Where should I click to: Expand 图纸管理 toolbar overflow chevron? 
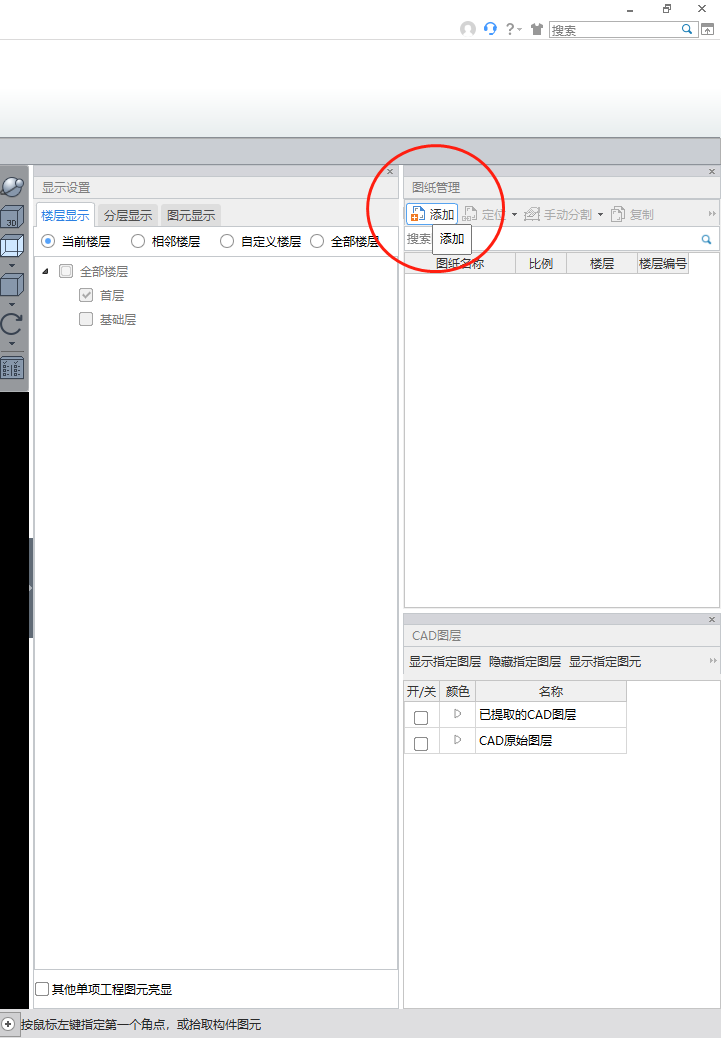pyautogui.click(x=712, y=214)
